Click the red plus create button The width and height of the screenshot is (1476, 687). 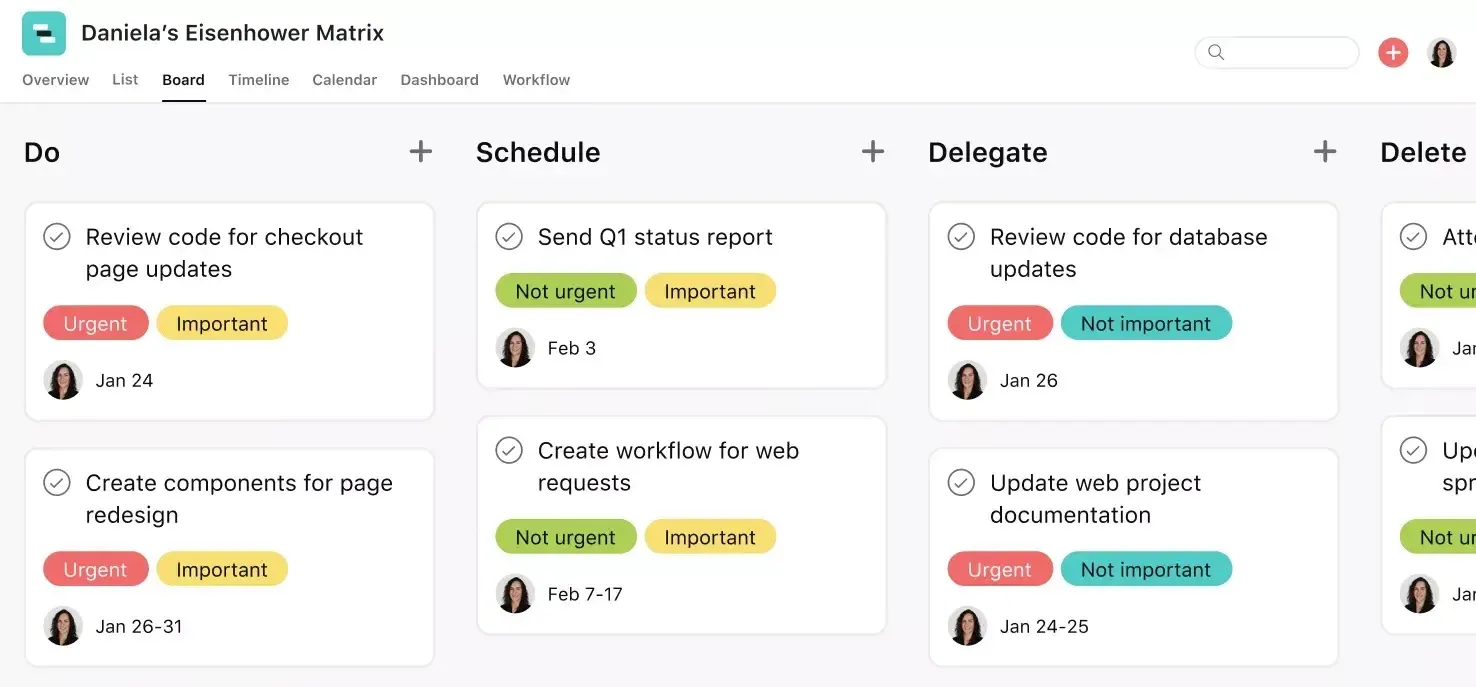[x=1393, y=52]
